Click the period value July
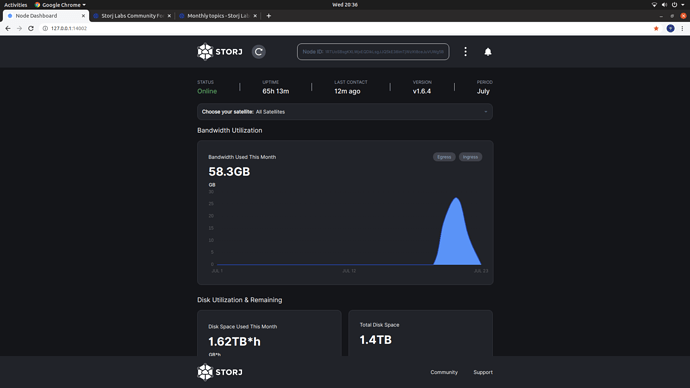Screen dimensions: 690x388 (x=483, y=91)
